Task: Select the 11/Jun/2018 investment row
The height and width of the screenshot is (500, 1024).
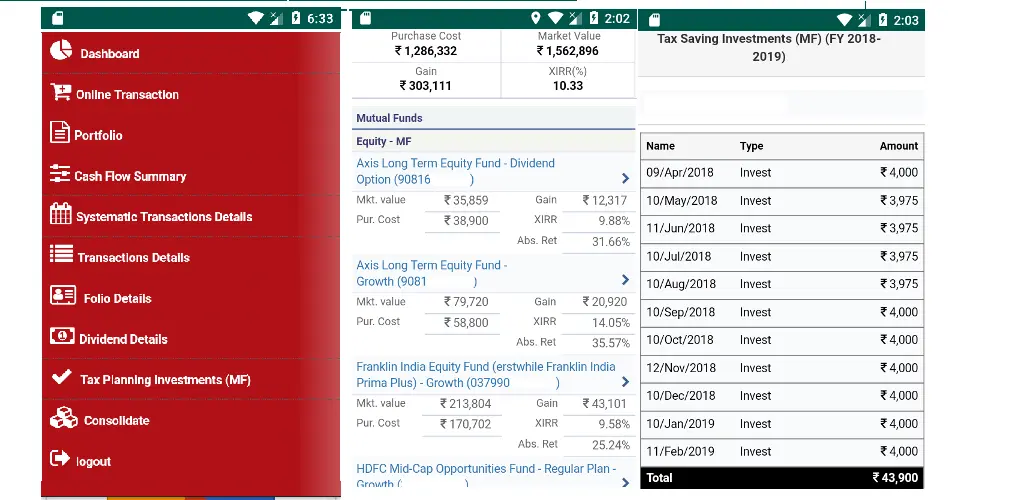Action: coord(782,228)
